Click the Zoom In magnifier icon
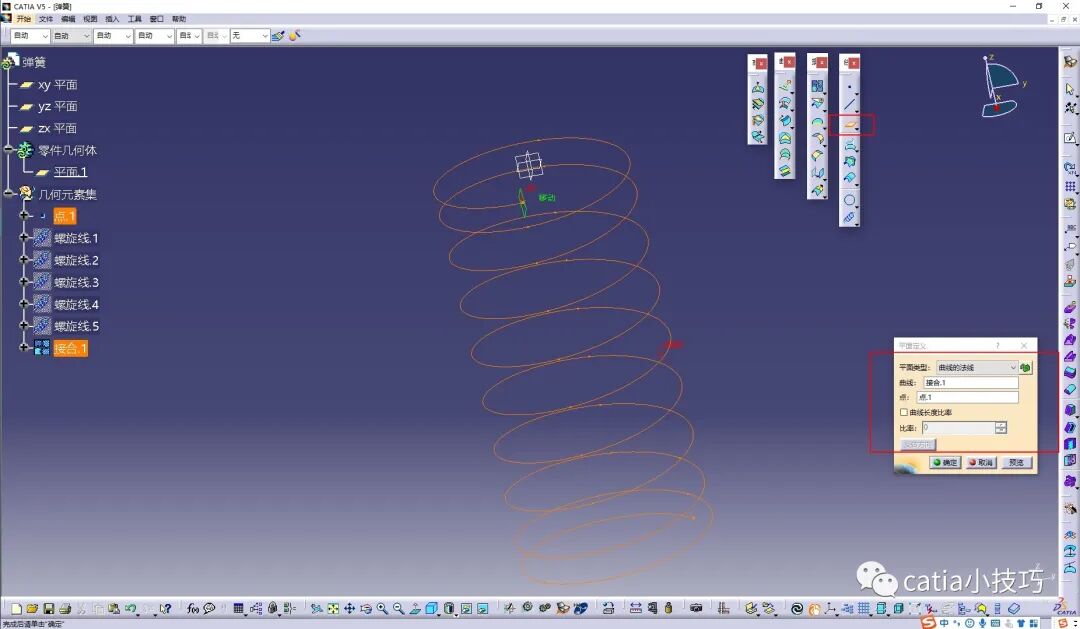This screenshot has width=1080, height=629. tap(382, 608)
